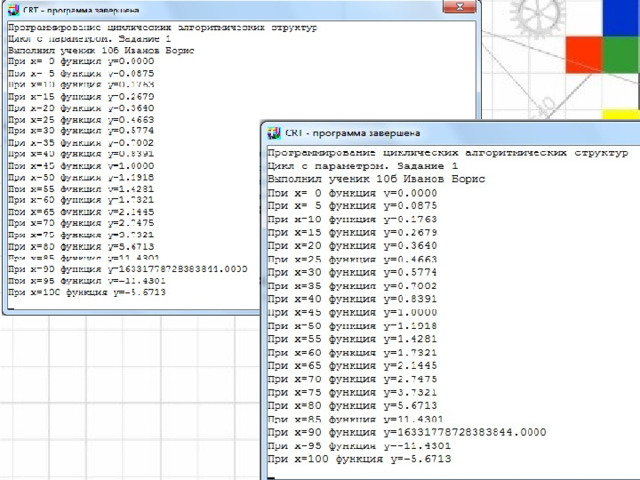
Task: Click the CRT icon in the back window title bar
Action: 12,9
